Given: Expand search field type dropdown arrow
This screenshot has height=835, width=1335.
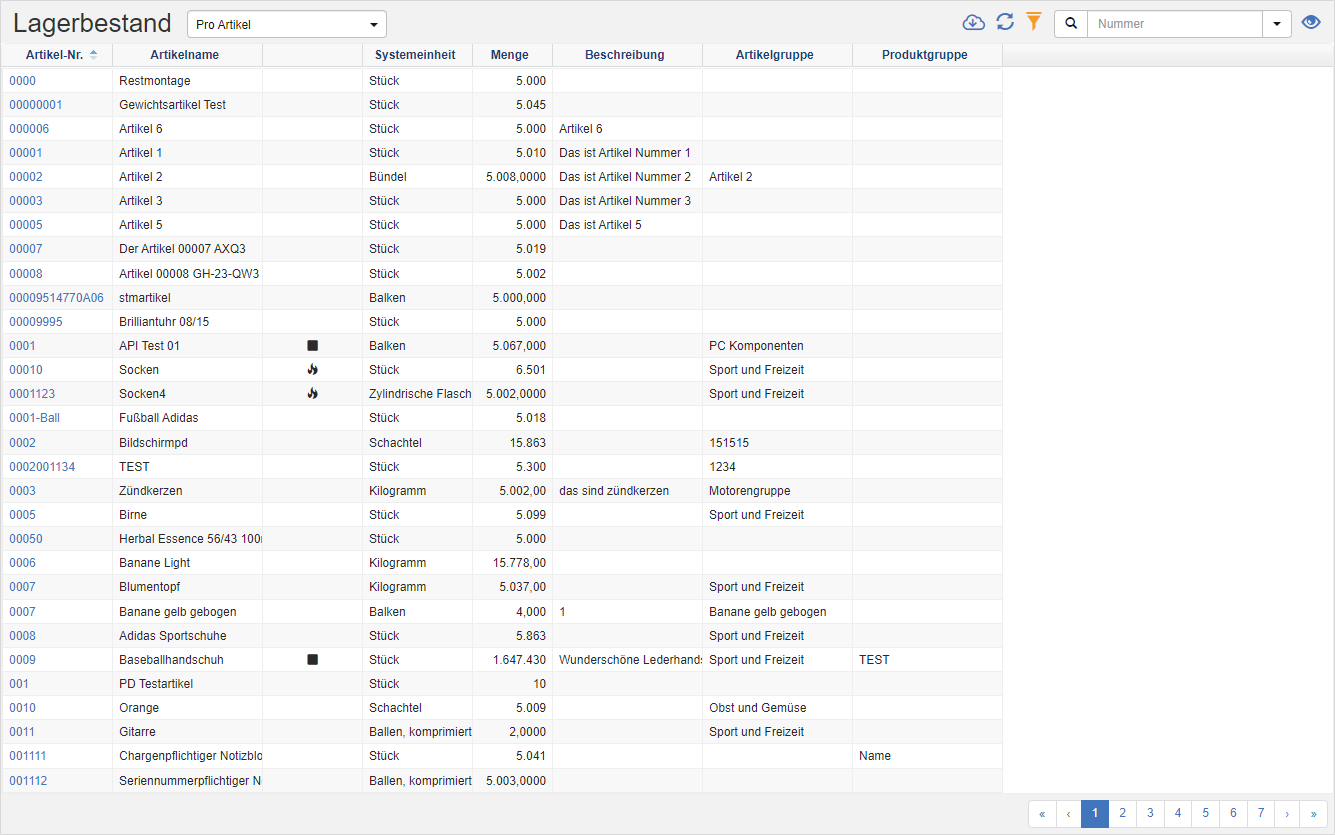Looking at the screenshot, I should pos(1277,24).
